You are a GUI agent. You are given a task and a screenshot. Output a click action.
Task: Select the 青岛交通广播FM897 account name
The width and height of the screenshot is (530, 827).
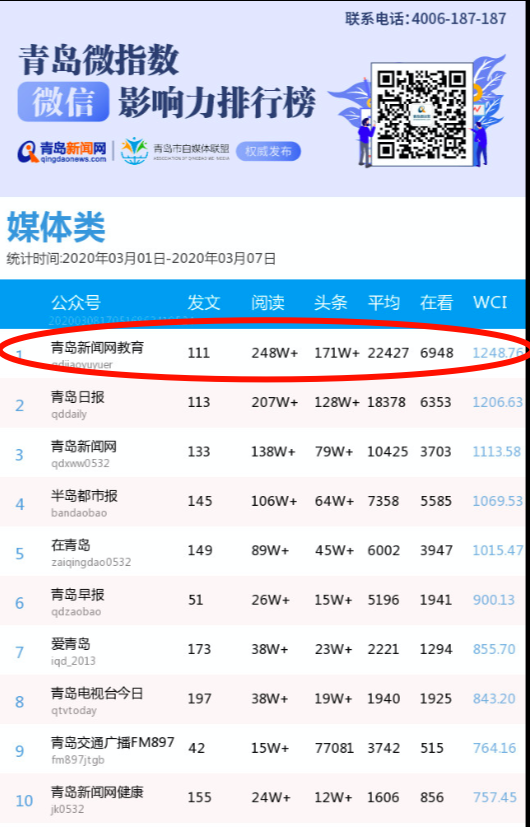coord(112,743)
